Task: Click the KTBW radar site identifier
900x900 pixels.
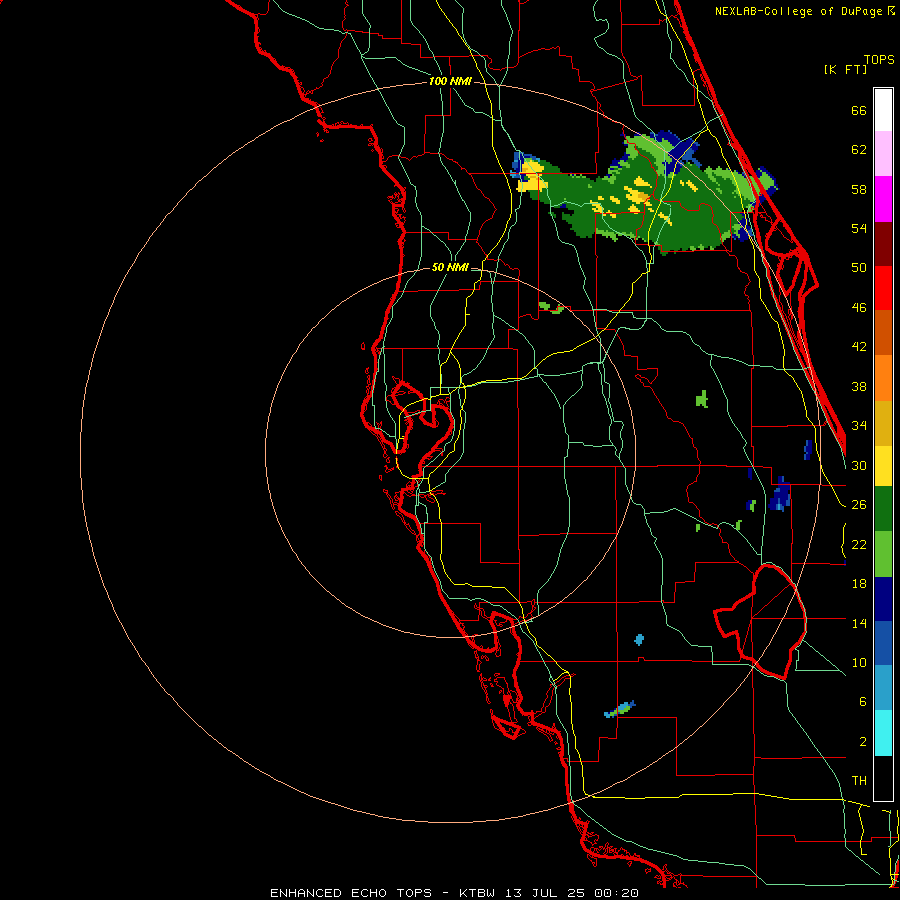Action: tap(479, 893)
